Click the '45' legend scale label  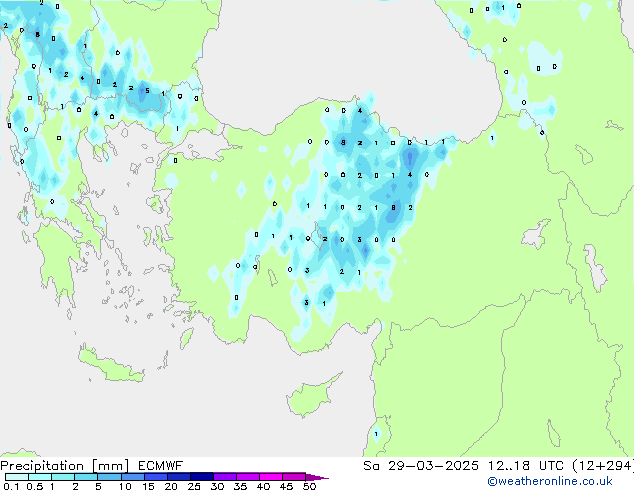pyautogui.click(x=286, y=486)
